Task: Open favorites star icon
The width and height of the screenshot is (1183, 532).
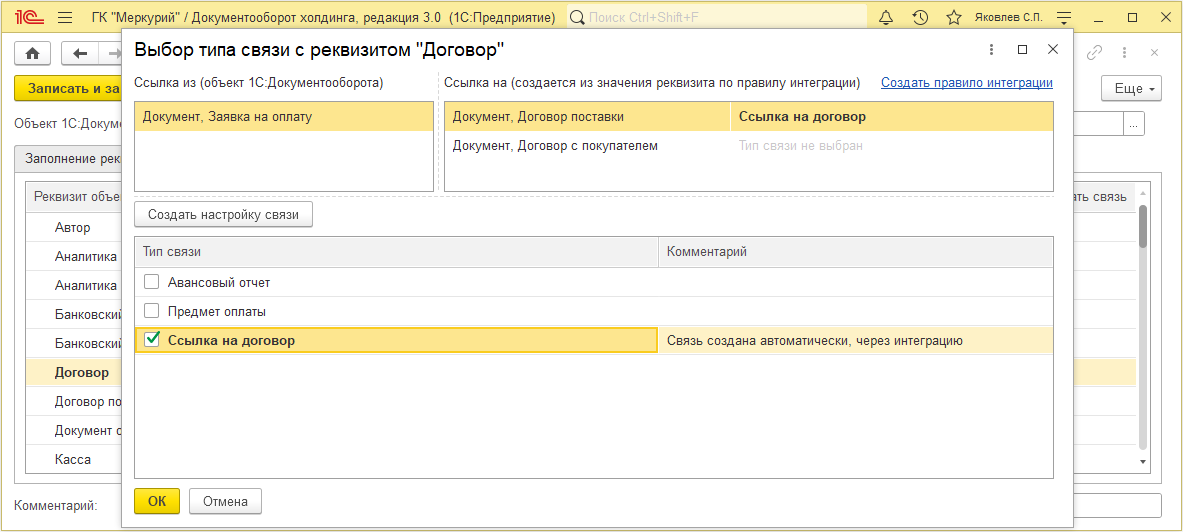Action: click(954, 18)
